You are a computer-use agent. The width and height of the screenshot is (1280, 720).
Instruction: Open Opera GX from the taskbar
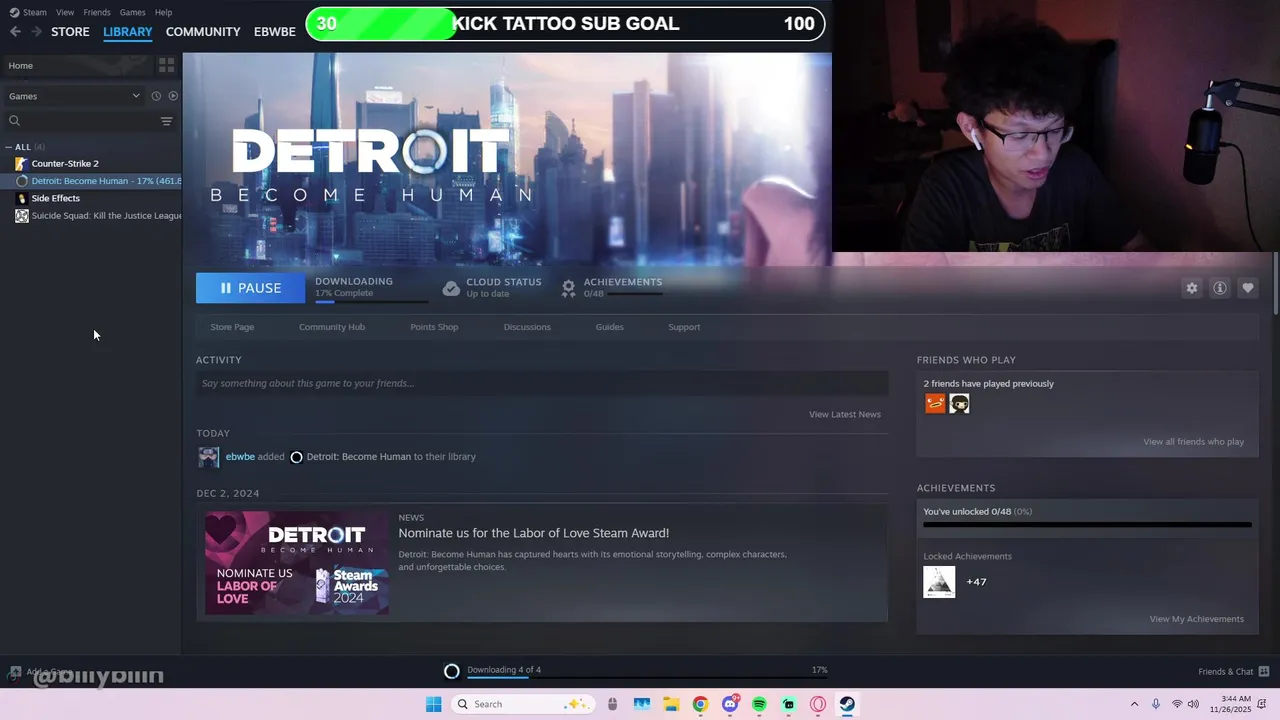(x=818, y=704)
